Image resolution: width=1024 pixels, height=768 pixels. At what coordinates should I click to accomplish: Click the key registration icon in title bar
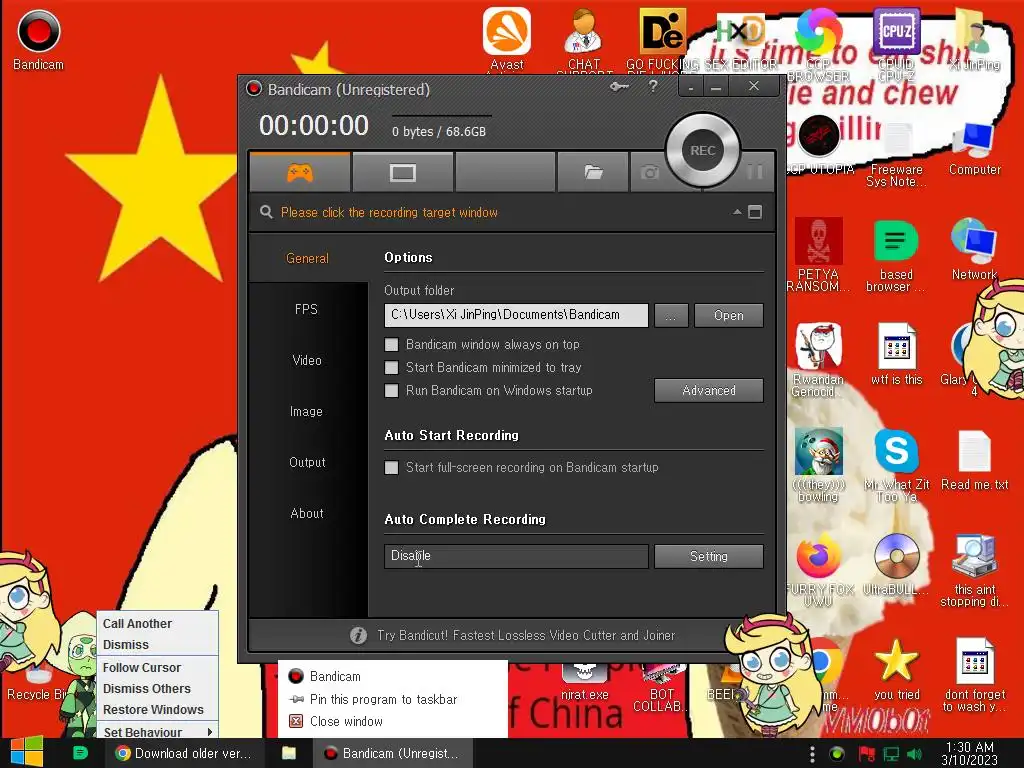(x=618, y=86)
